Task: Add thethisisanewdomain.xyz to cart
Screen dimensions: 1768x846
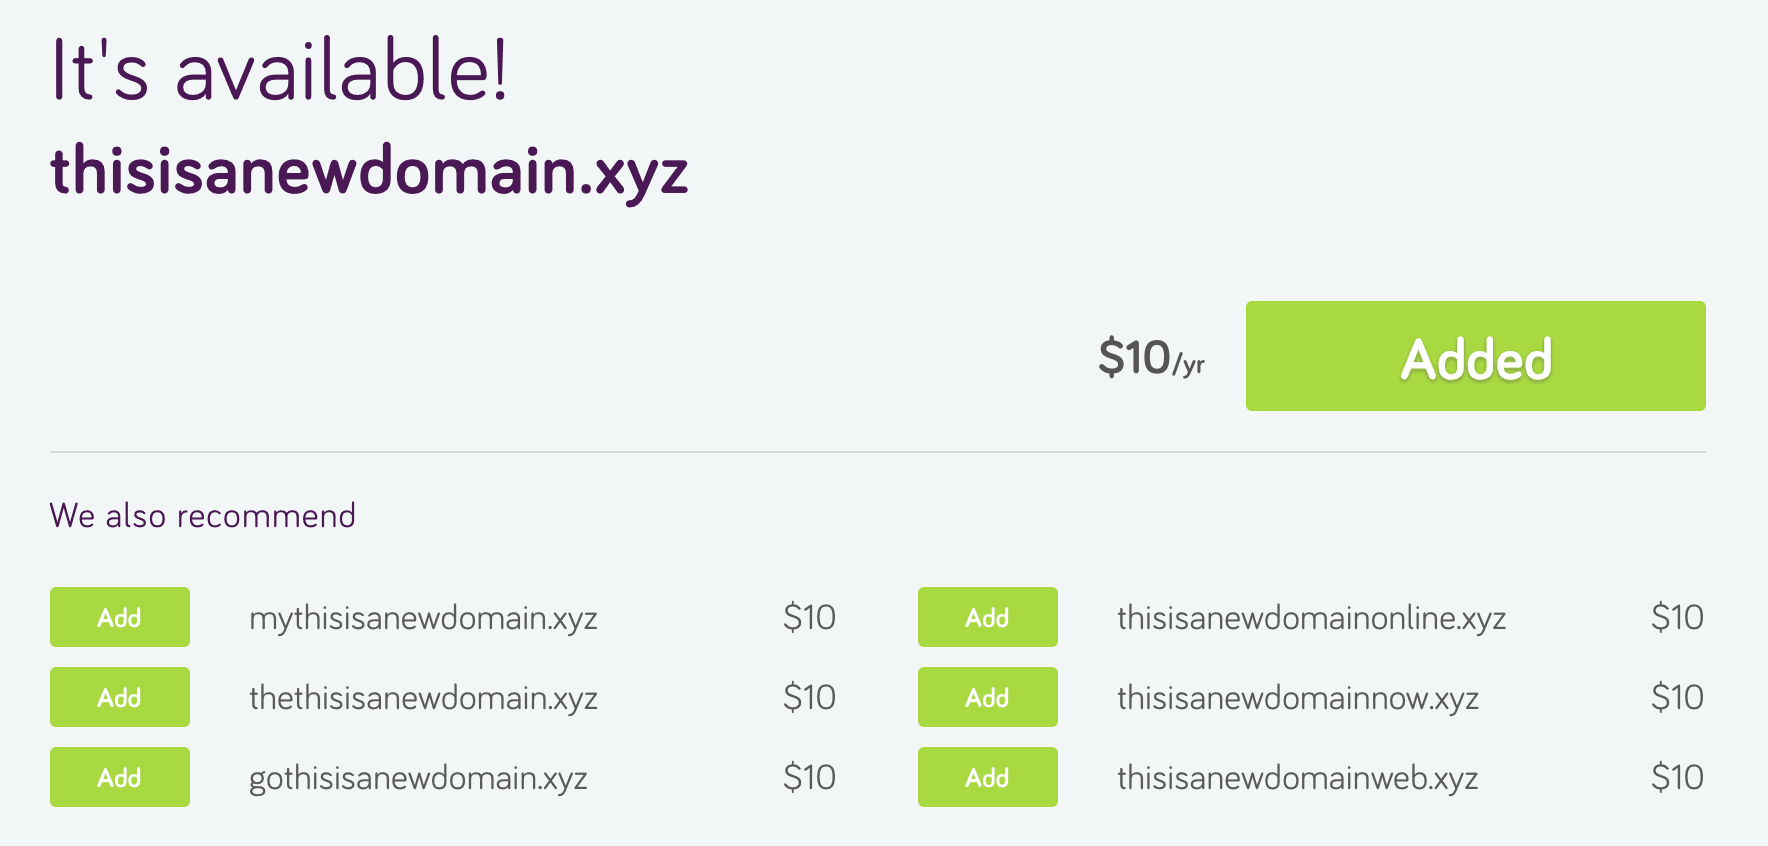Action: 119,697
